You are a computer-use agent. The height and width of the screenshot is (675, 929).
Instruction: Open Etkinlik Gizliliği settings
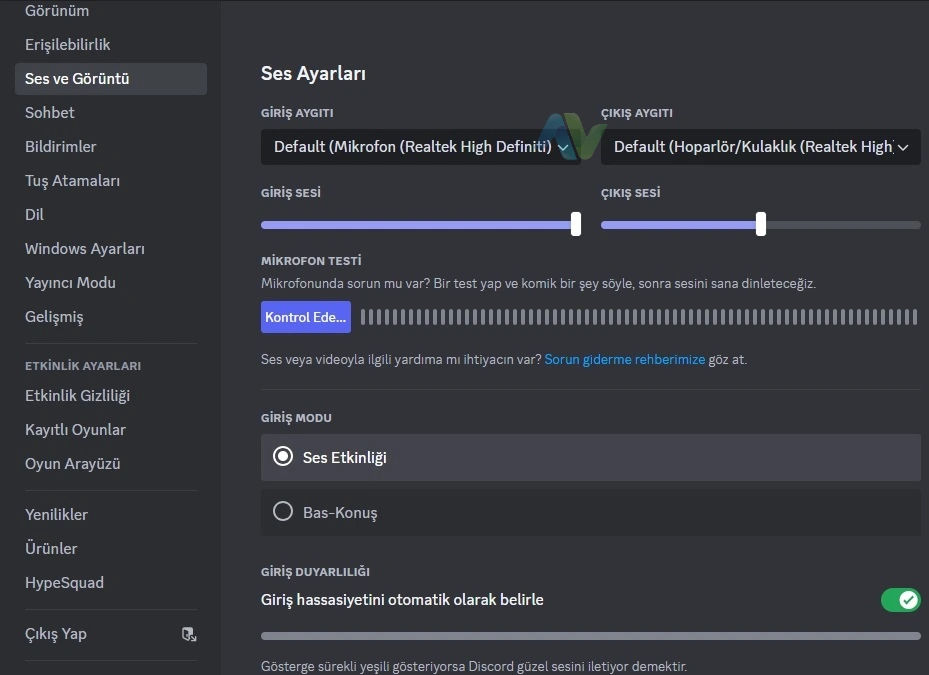click(77, 396)
